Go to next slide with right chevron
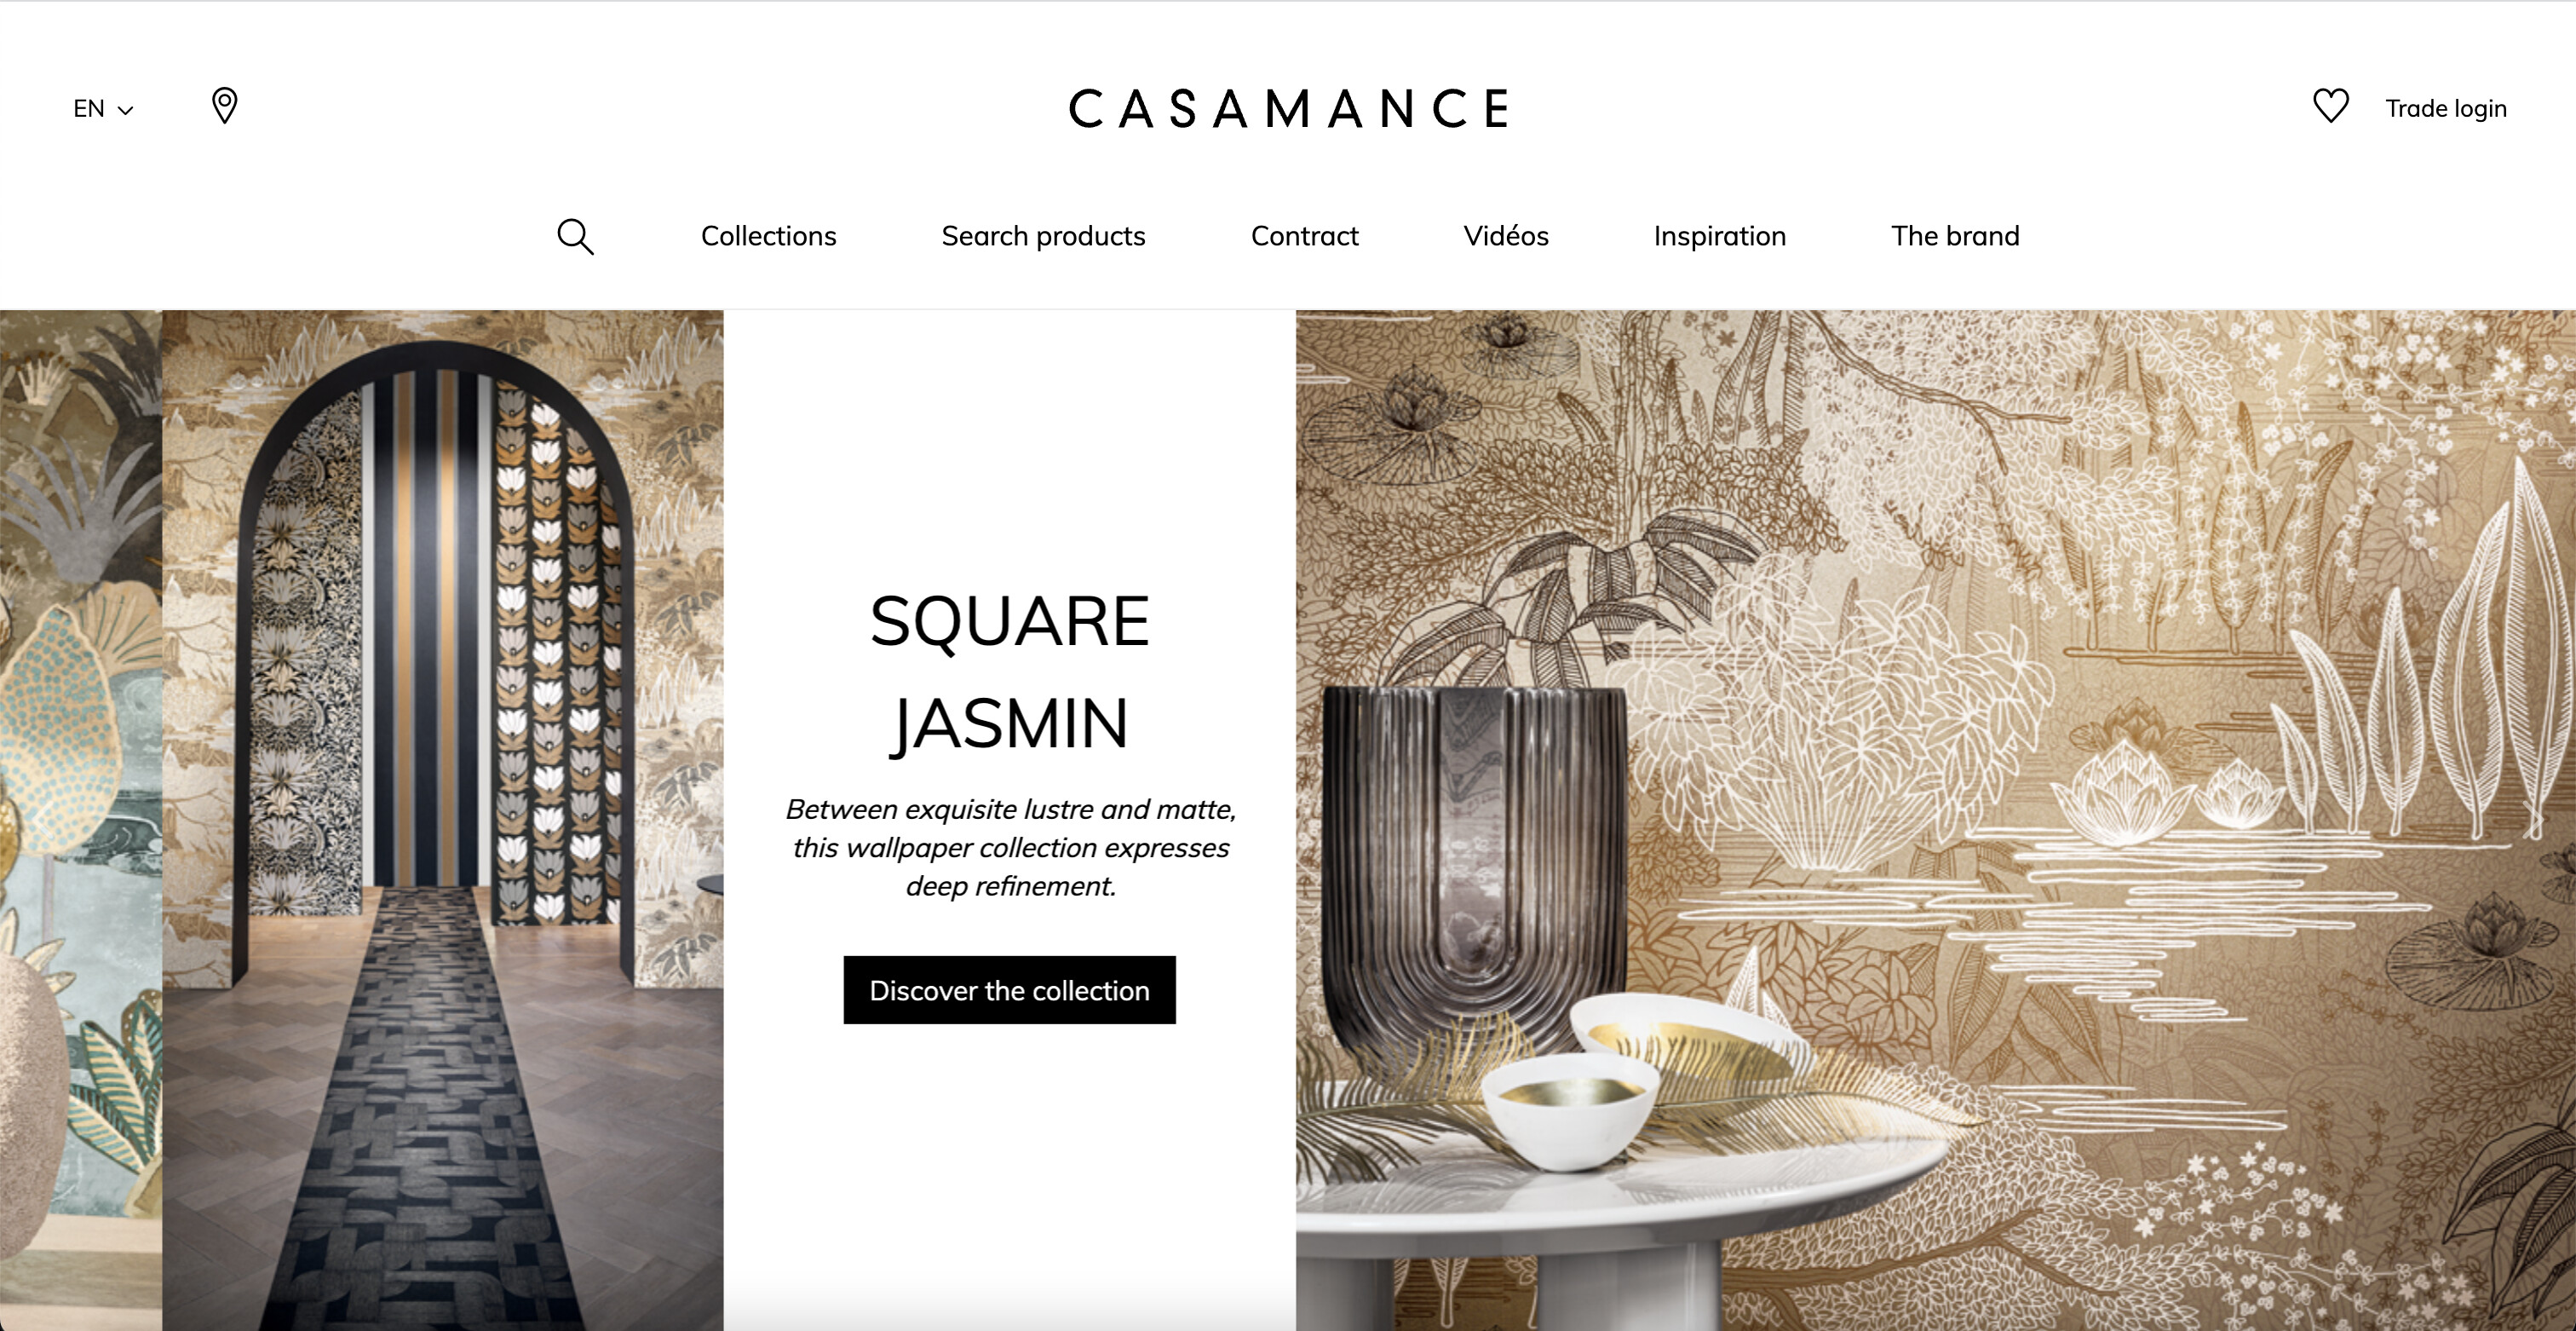Viewport: 2576px width, 1331px height. [x=2535, y=820]
